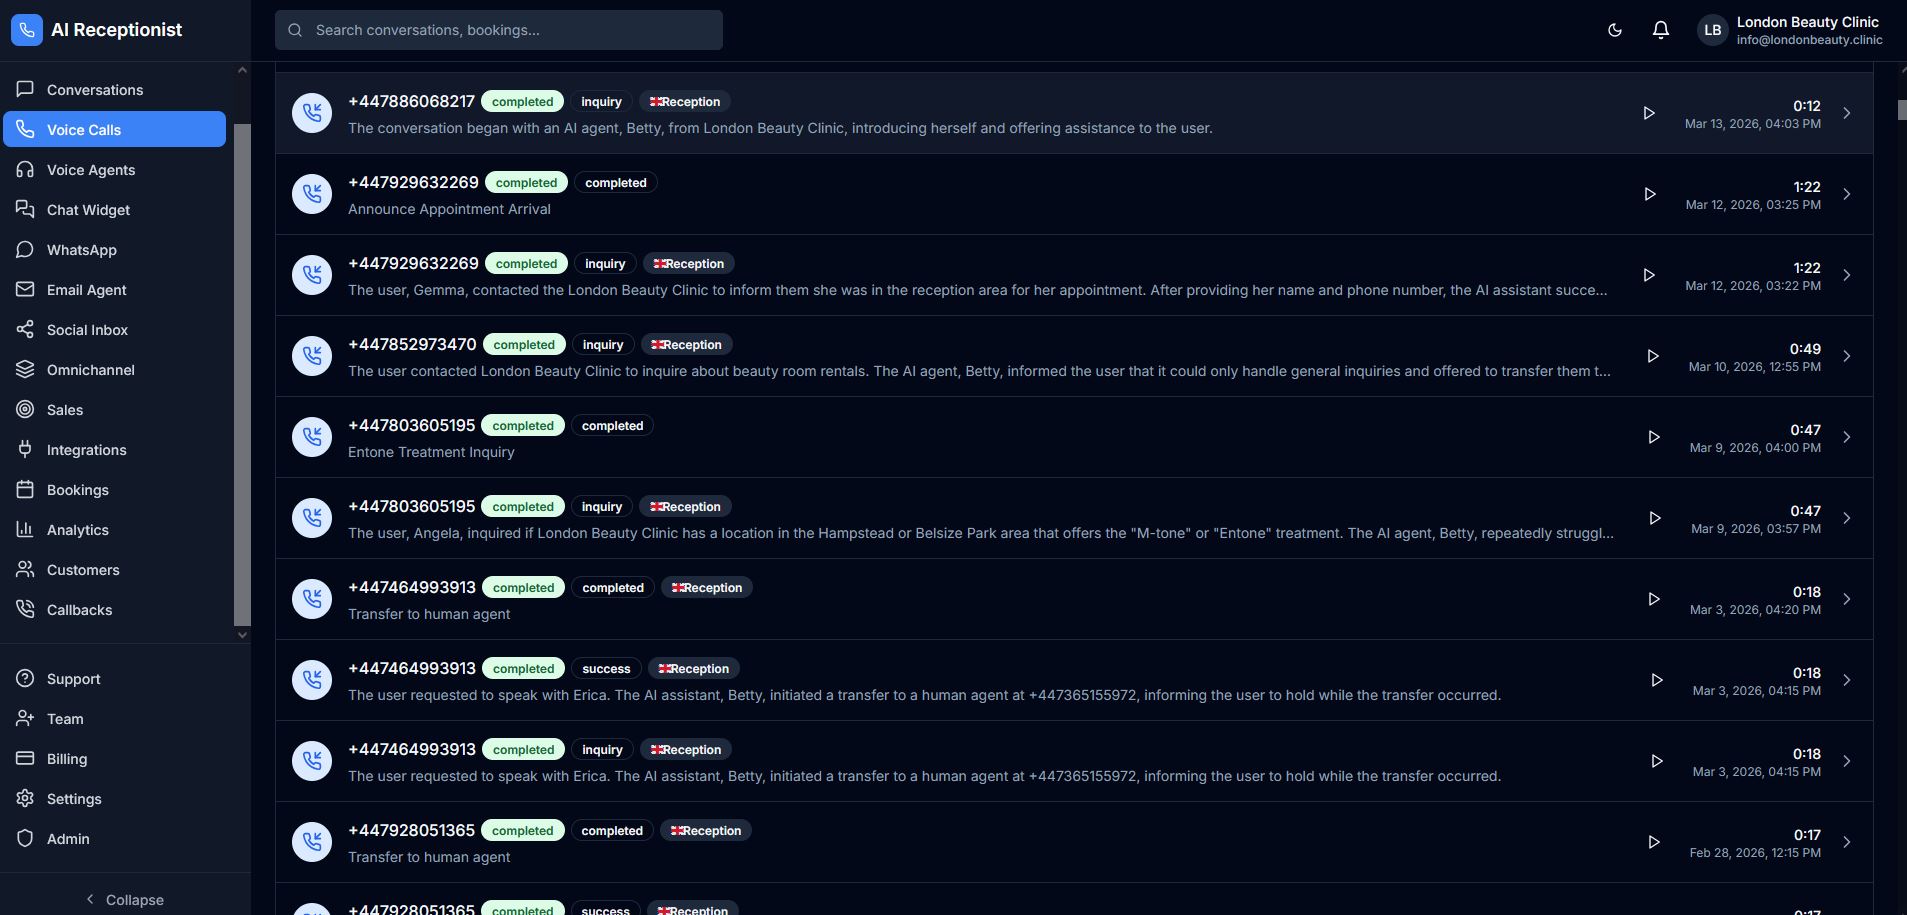Screen dimensions: 1907x915
Task: Expand the Mar 10 12:55 PM call details
Action: (1846, 356)
